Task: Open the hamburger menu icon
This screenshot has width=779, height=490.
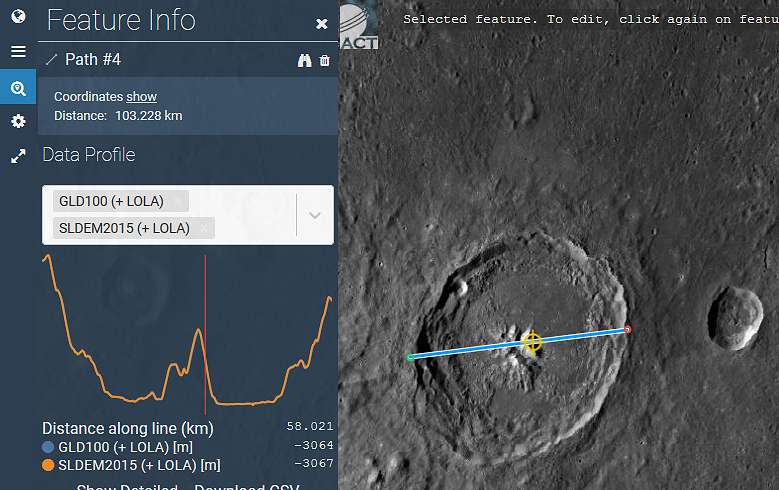Action: [x=18, y=51]
